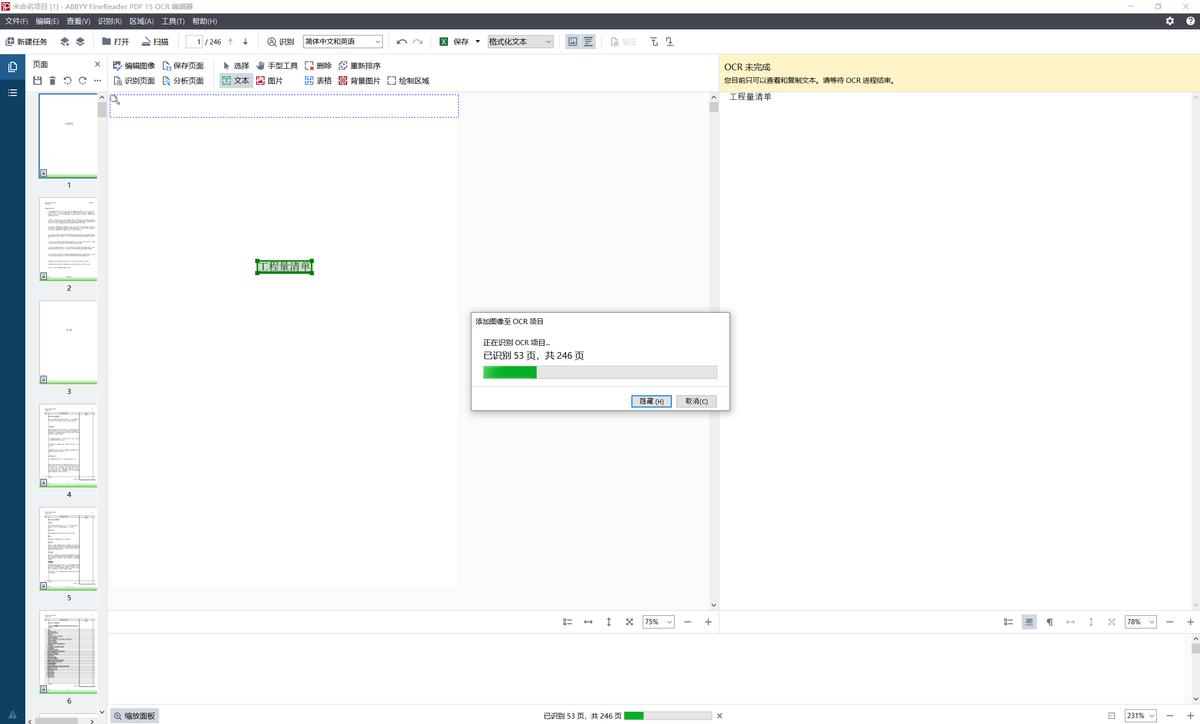Open the help question mark icon
Screen dimensions: 1200x724
coord(1188,21)
